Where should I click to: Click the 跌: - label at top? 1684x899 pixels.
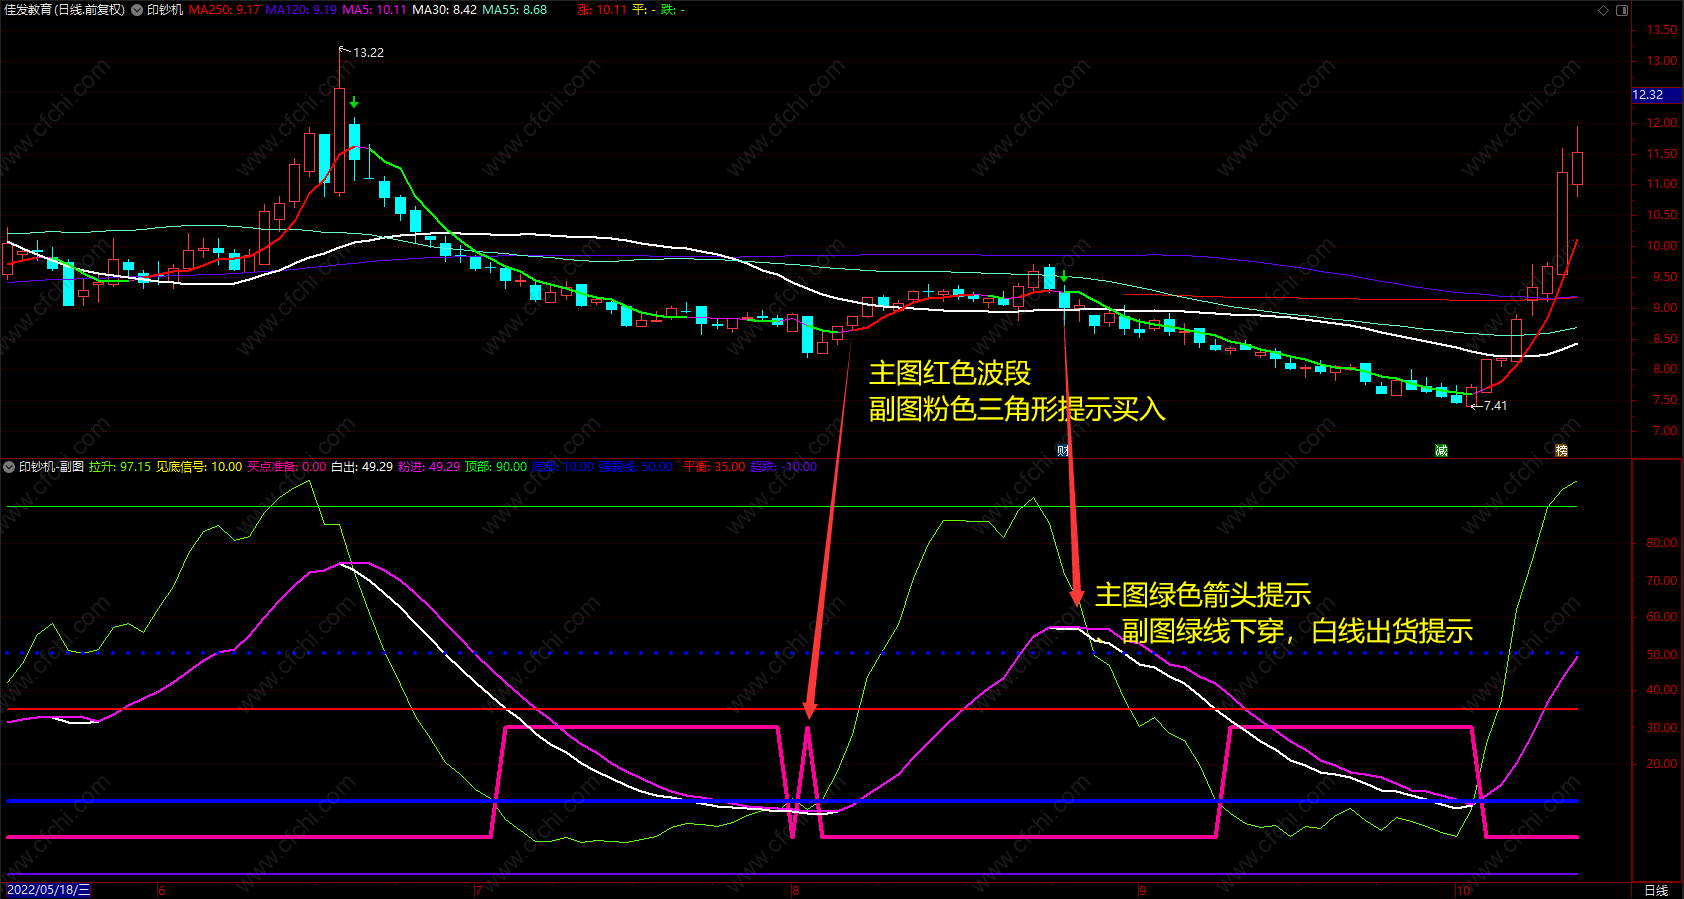(x=673, y=10)
